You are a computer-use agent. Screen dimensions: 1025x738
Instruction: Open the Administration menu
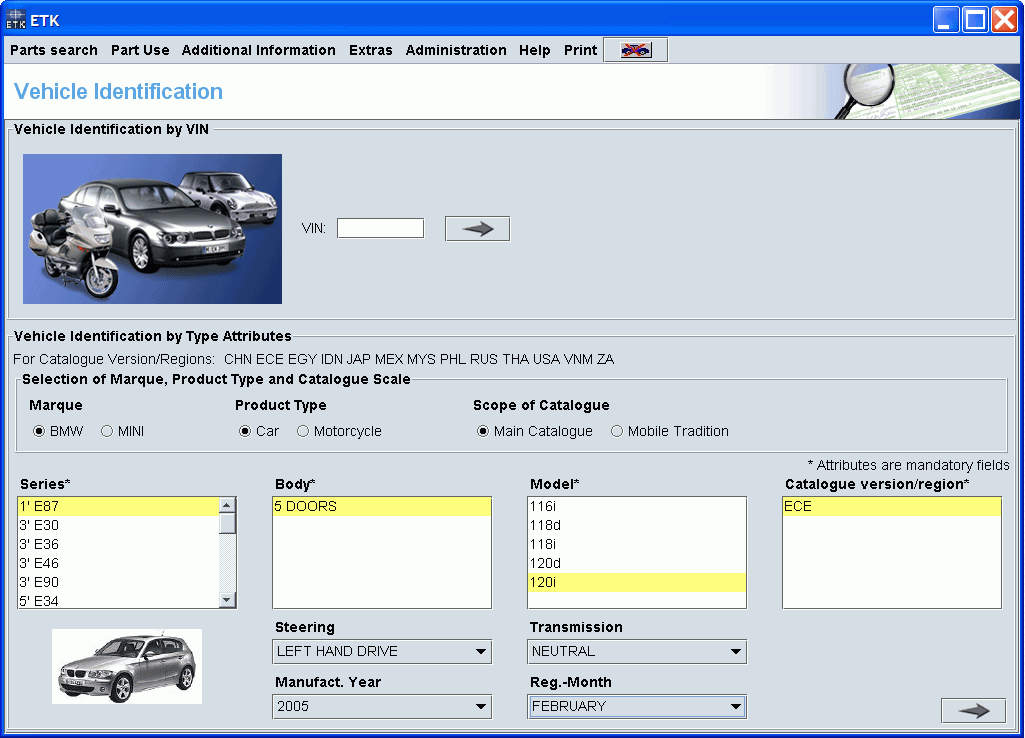(x=456, y=50)
